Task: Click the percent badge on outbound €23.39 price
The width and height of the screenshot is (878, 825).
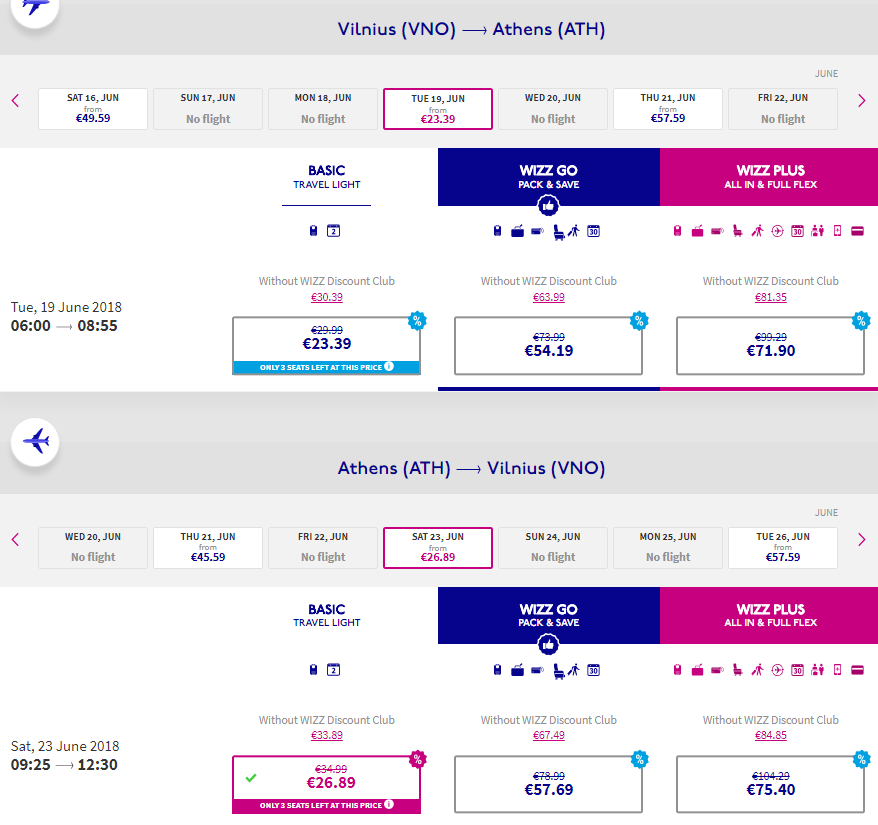Action: pyautogui.click(x=417, y=321)
